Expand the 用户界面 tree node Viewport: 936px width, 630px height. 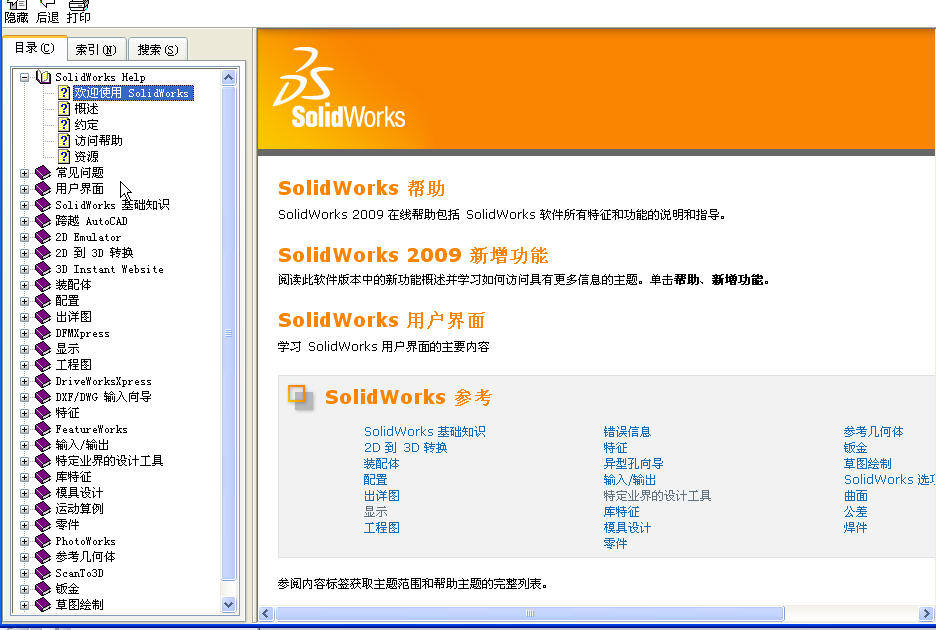[x=24, y=189]
